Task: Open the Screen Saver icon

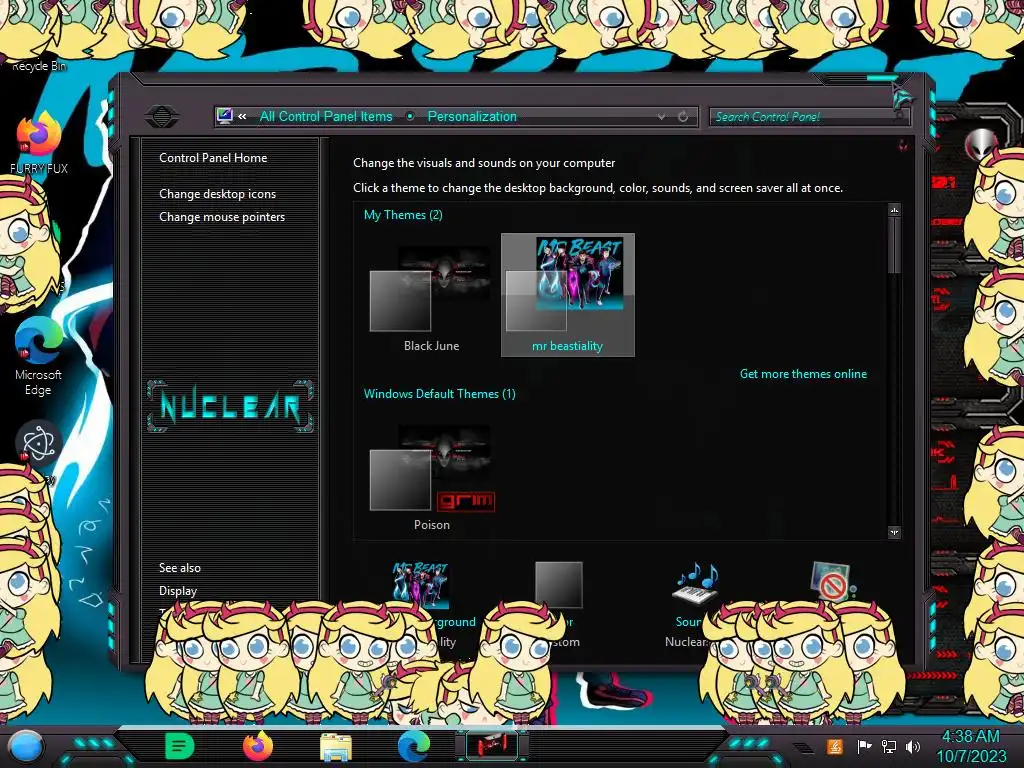Action: [x=833, y=583]
